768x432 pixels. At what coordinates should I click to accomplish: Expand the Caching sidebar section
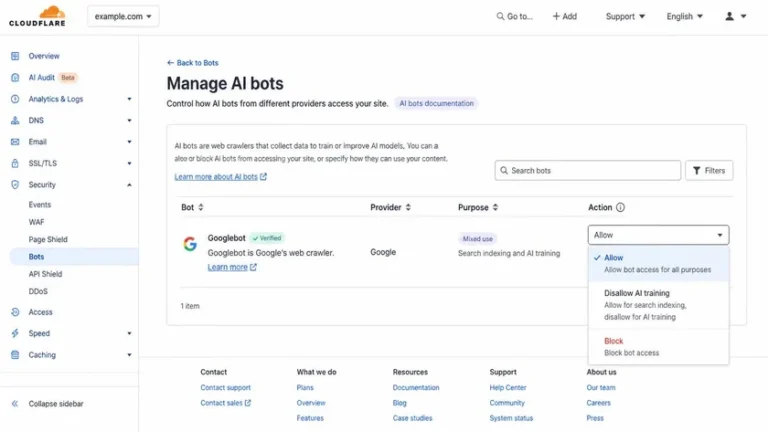tap(129, 355)
